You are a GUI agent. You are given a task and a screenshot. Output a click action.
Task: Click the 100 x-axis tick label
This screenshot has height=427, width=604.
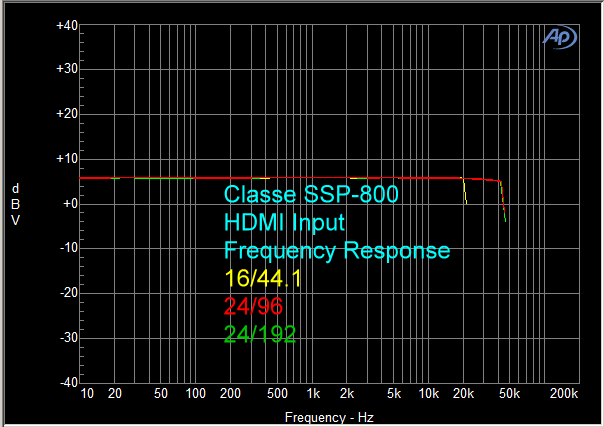click(x=196, y=396)
